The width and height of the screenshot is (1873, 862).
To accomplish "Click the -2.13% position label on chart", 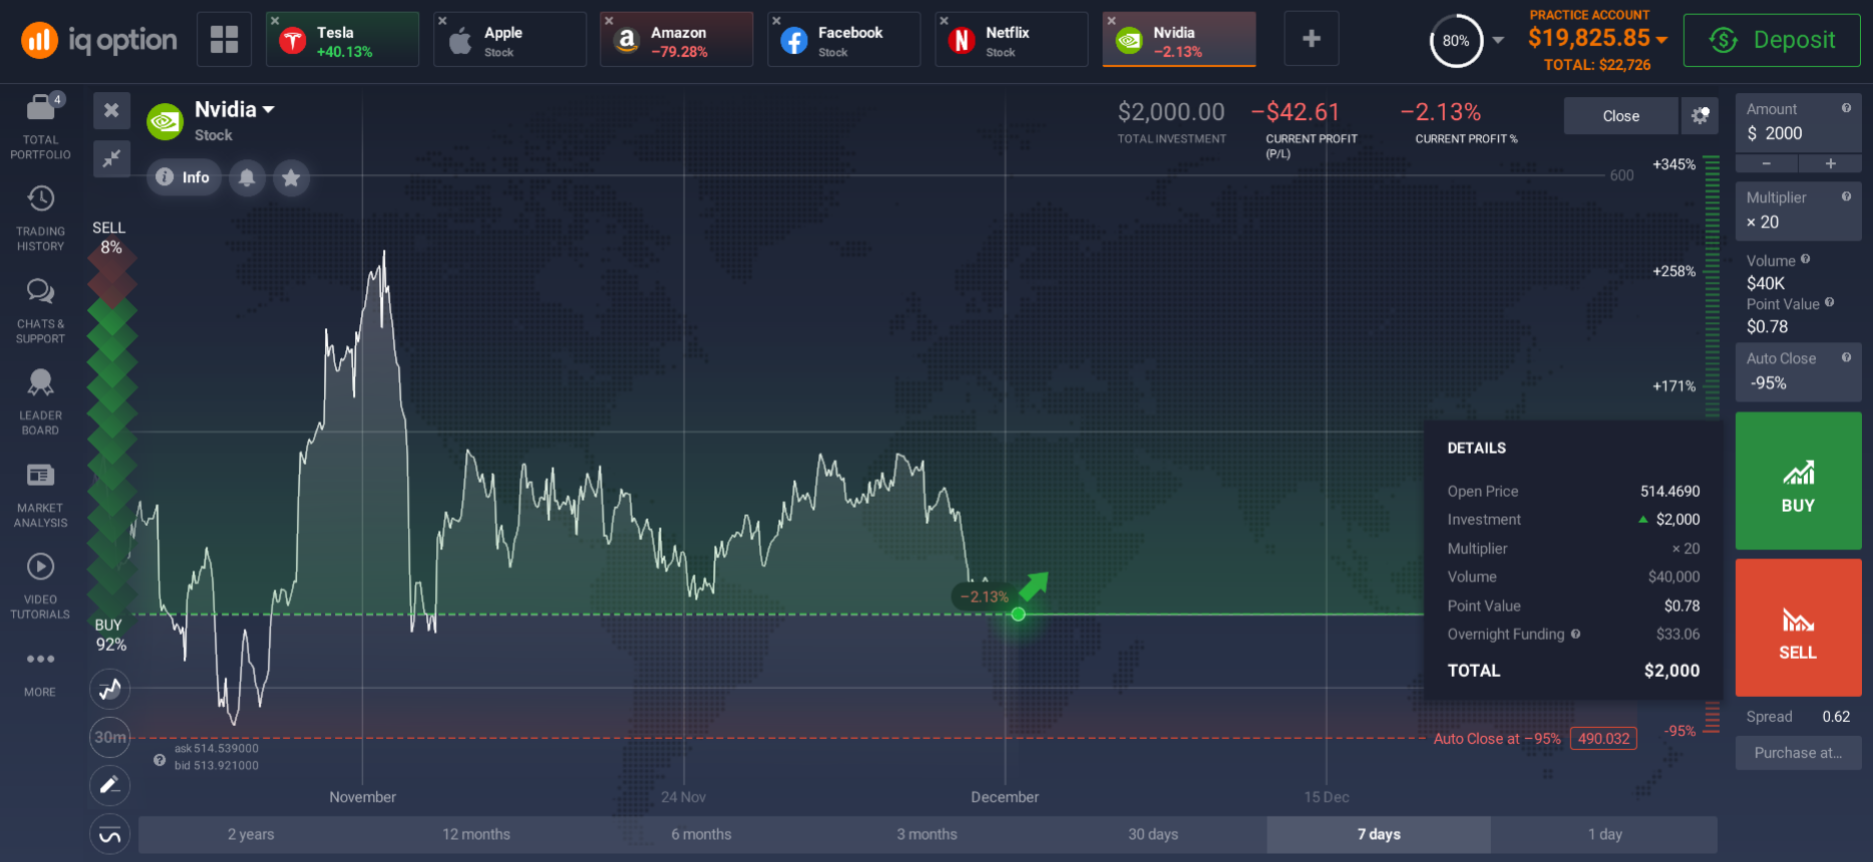I will coord(984,597).
